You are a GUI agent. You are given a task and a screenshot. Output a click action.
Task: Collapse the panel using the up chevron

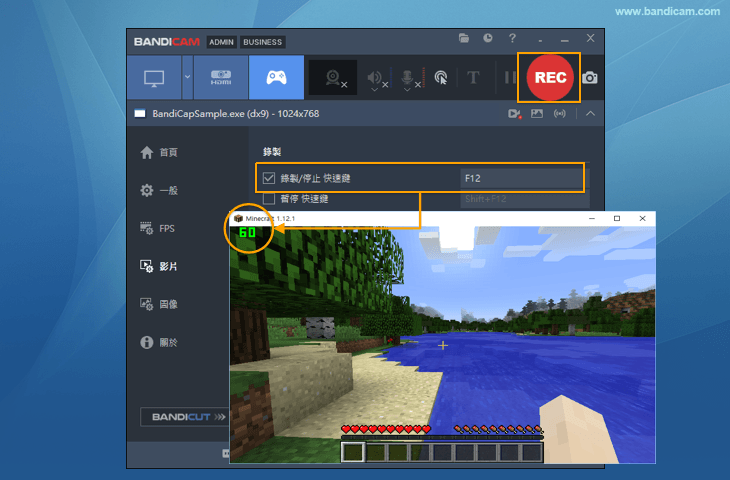point(590,114)
